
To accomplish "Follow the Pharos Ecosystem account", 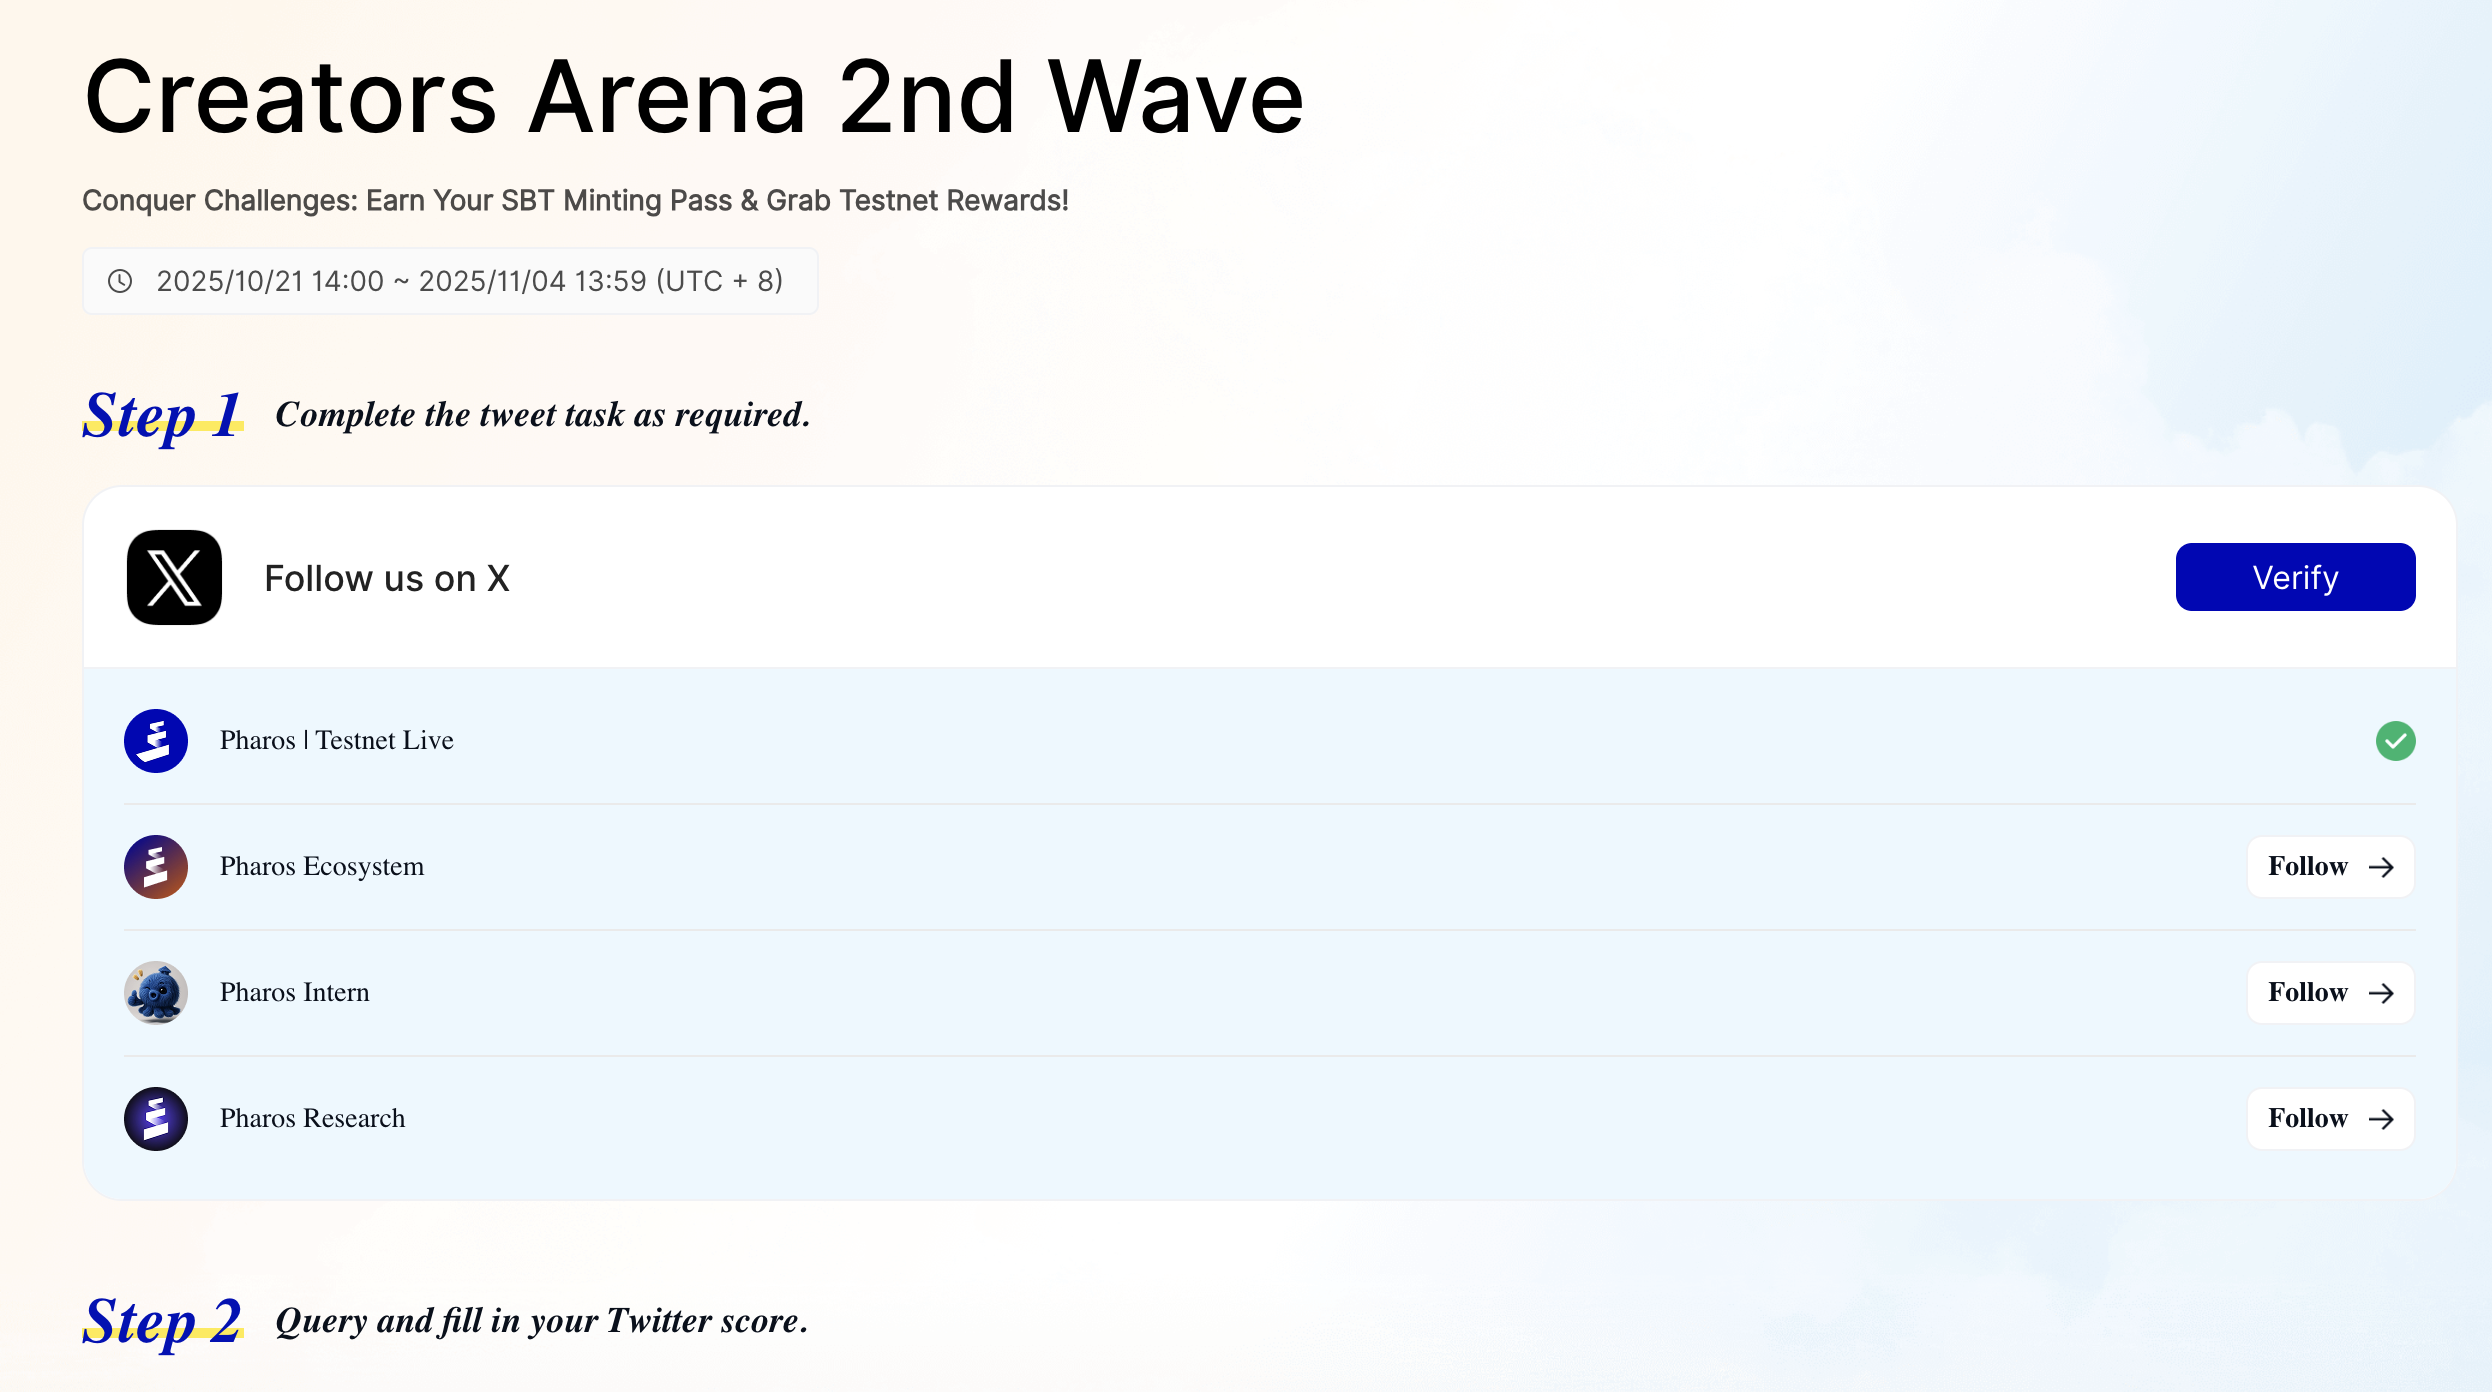I will pyautogui.click(x=2329, y=867).
